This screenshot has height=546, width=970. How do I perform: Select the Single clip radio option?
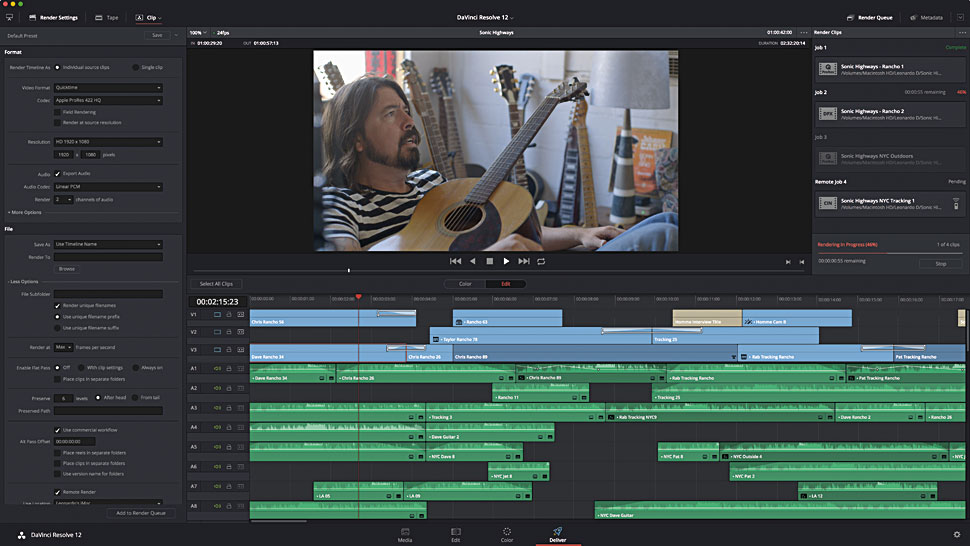click(x=136, y=67)
